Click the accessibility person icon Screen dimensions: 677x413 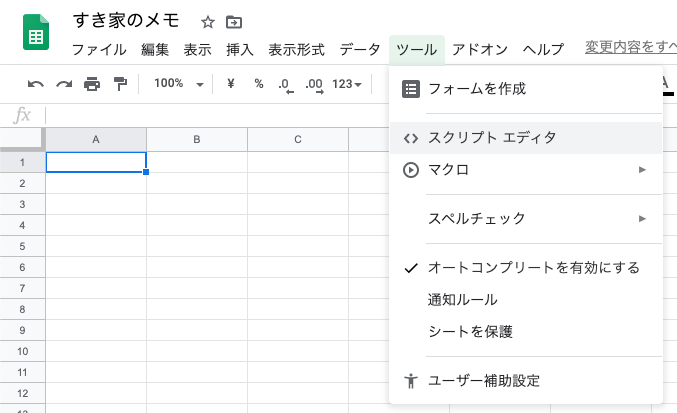tap(411, 381)
